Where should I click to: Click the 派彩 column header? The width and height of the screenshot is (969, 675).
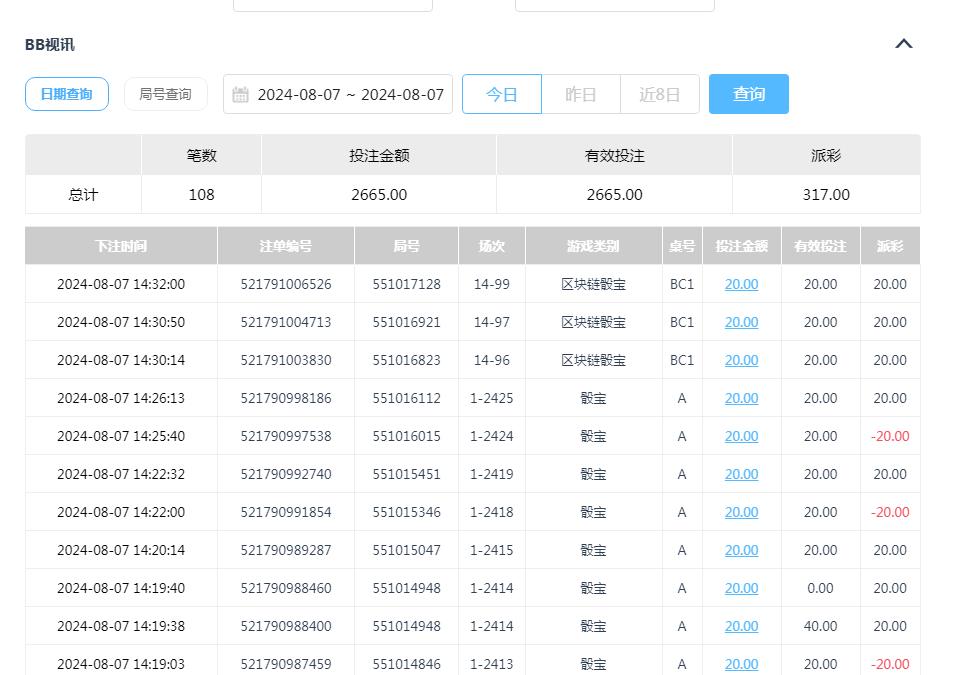(x=890, y=245)
